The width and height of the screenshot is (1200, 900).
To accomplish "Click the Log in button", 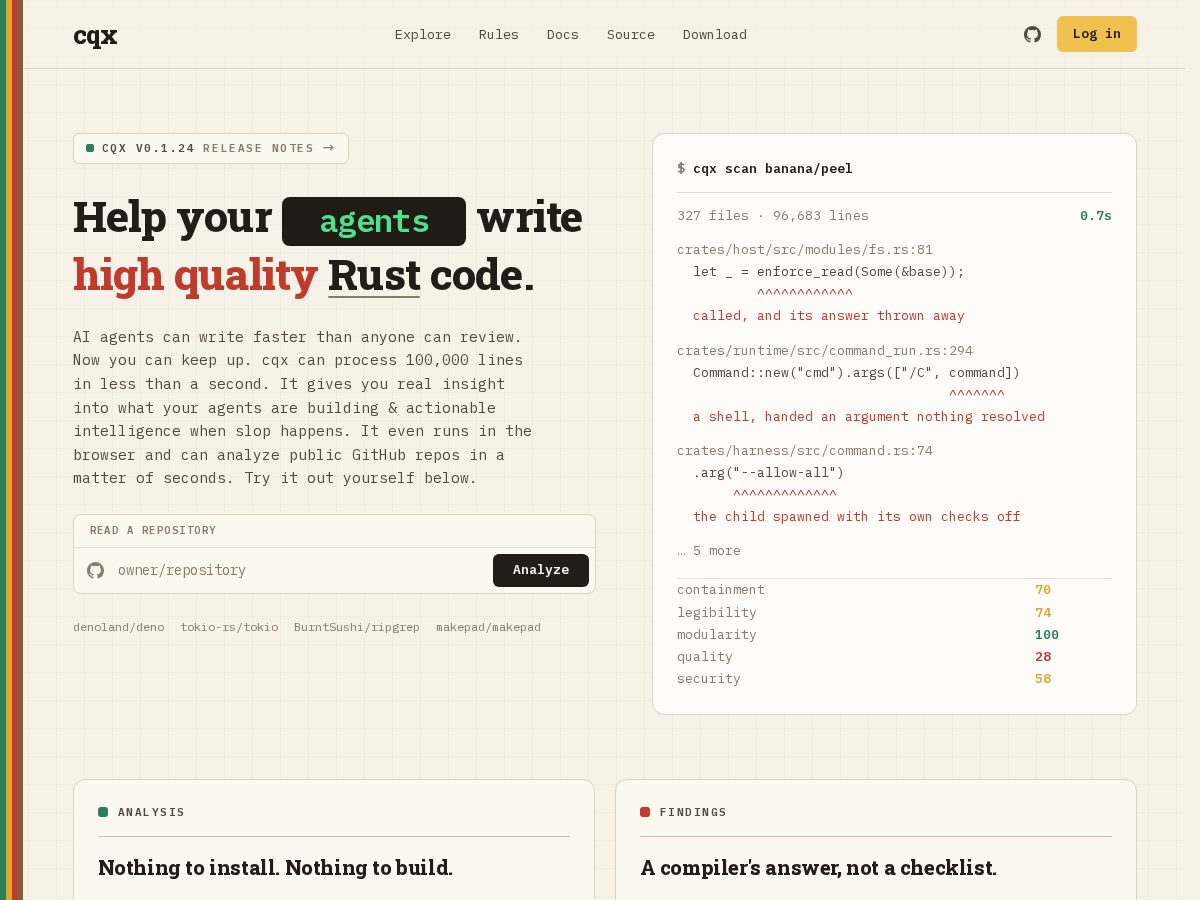I will [1097, 34].
